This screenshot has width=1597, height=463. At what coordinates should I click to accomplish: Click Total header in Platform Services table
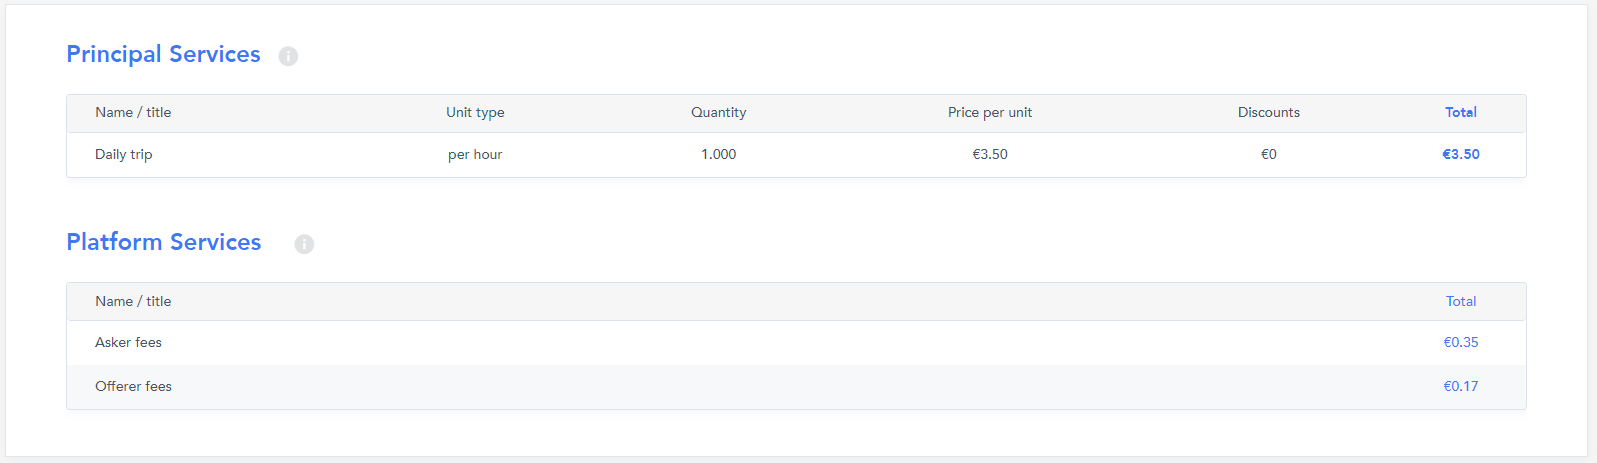point(1460,301)
